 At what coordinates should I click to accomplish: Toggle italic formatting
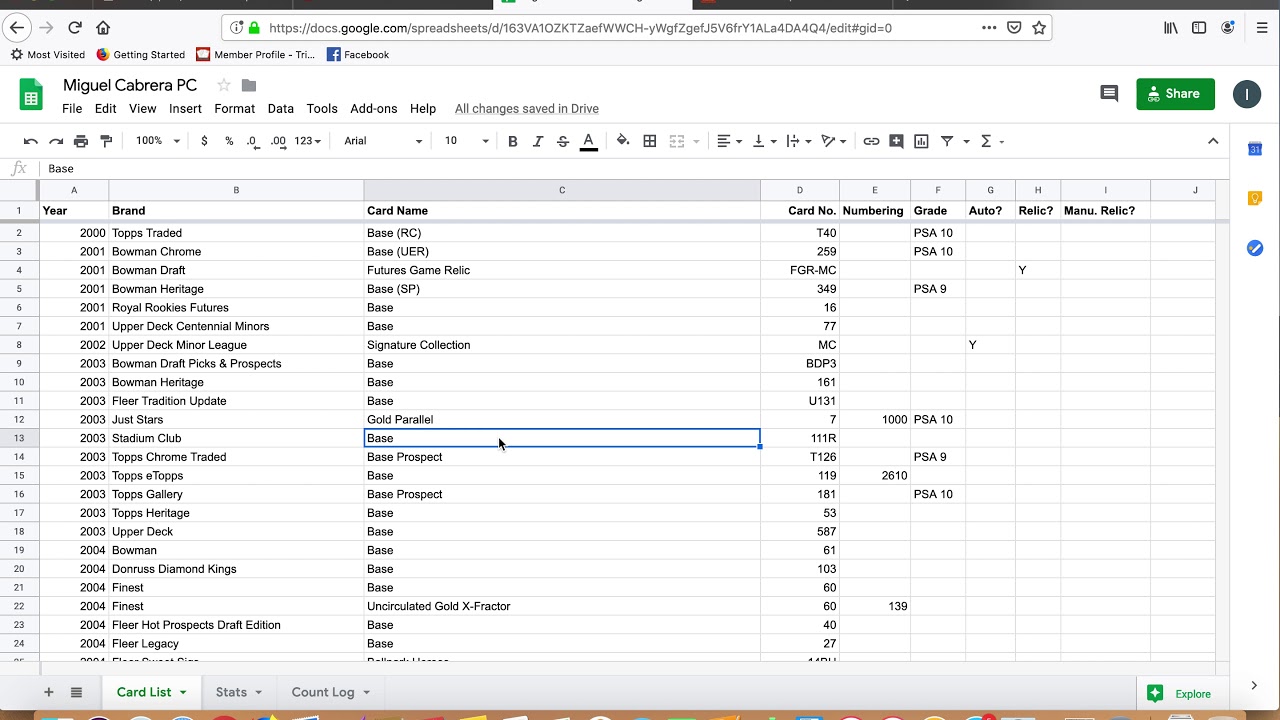point(538,141)
